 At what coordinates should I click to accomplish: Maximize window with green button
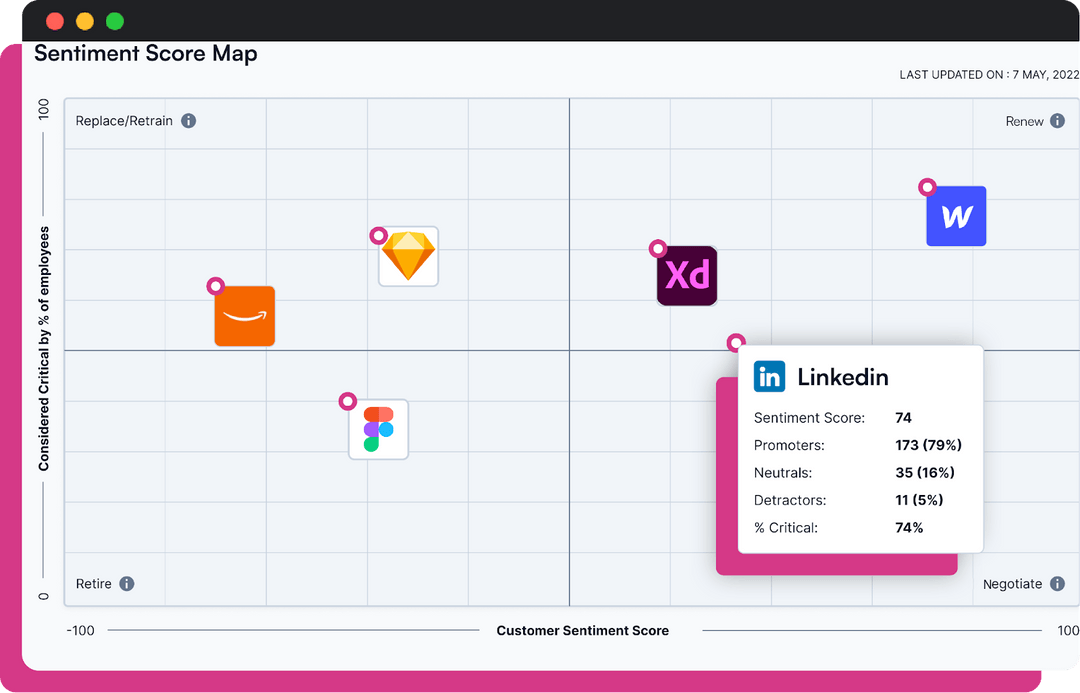(115, 21)
